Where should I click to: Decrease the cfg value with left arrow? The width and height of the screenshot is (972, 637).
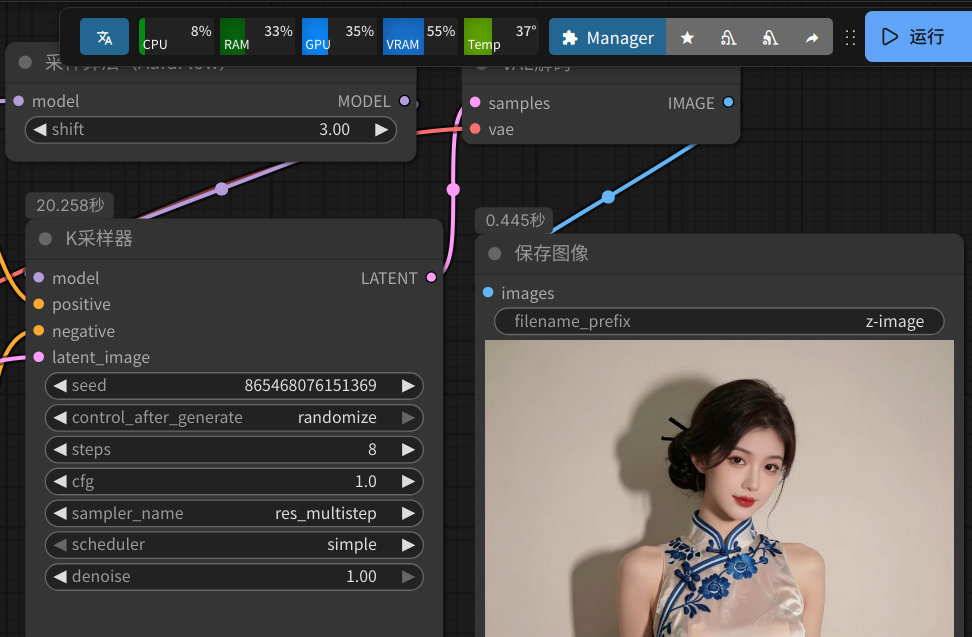[60, 481]
